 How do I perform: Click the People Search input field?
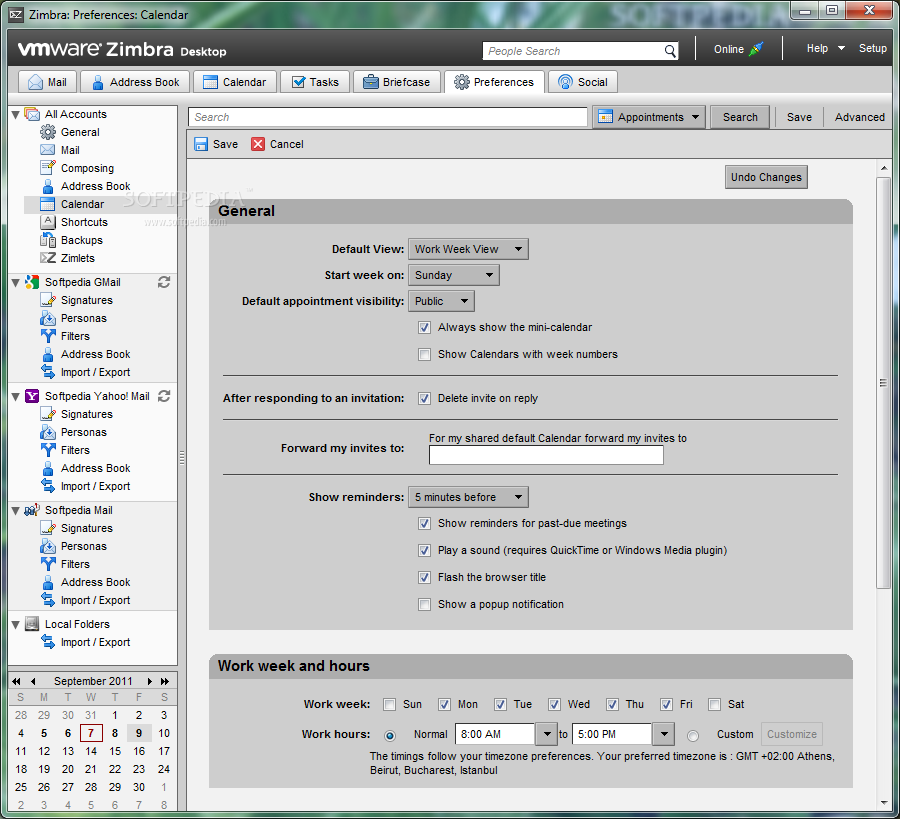point(574,51)
